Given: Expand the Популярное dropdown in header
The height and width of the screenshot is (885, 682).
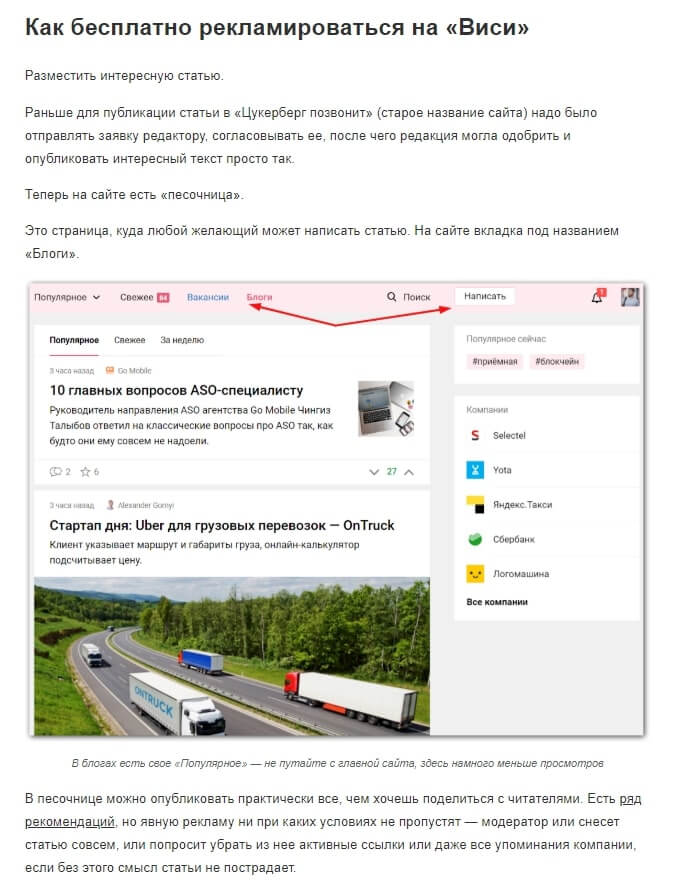Looking at the screenshot, I should click(x=67, y=297).
